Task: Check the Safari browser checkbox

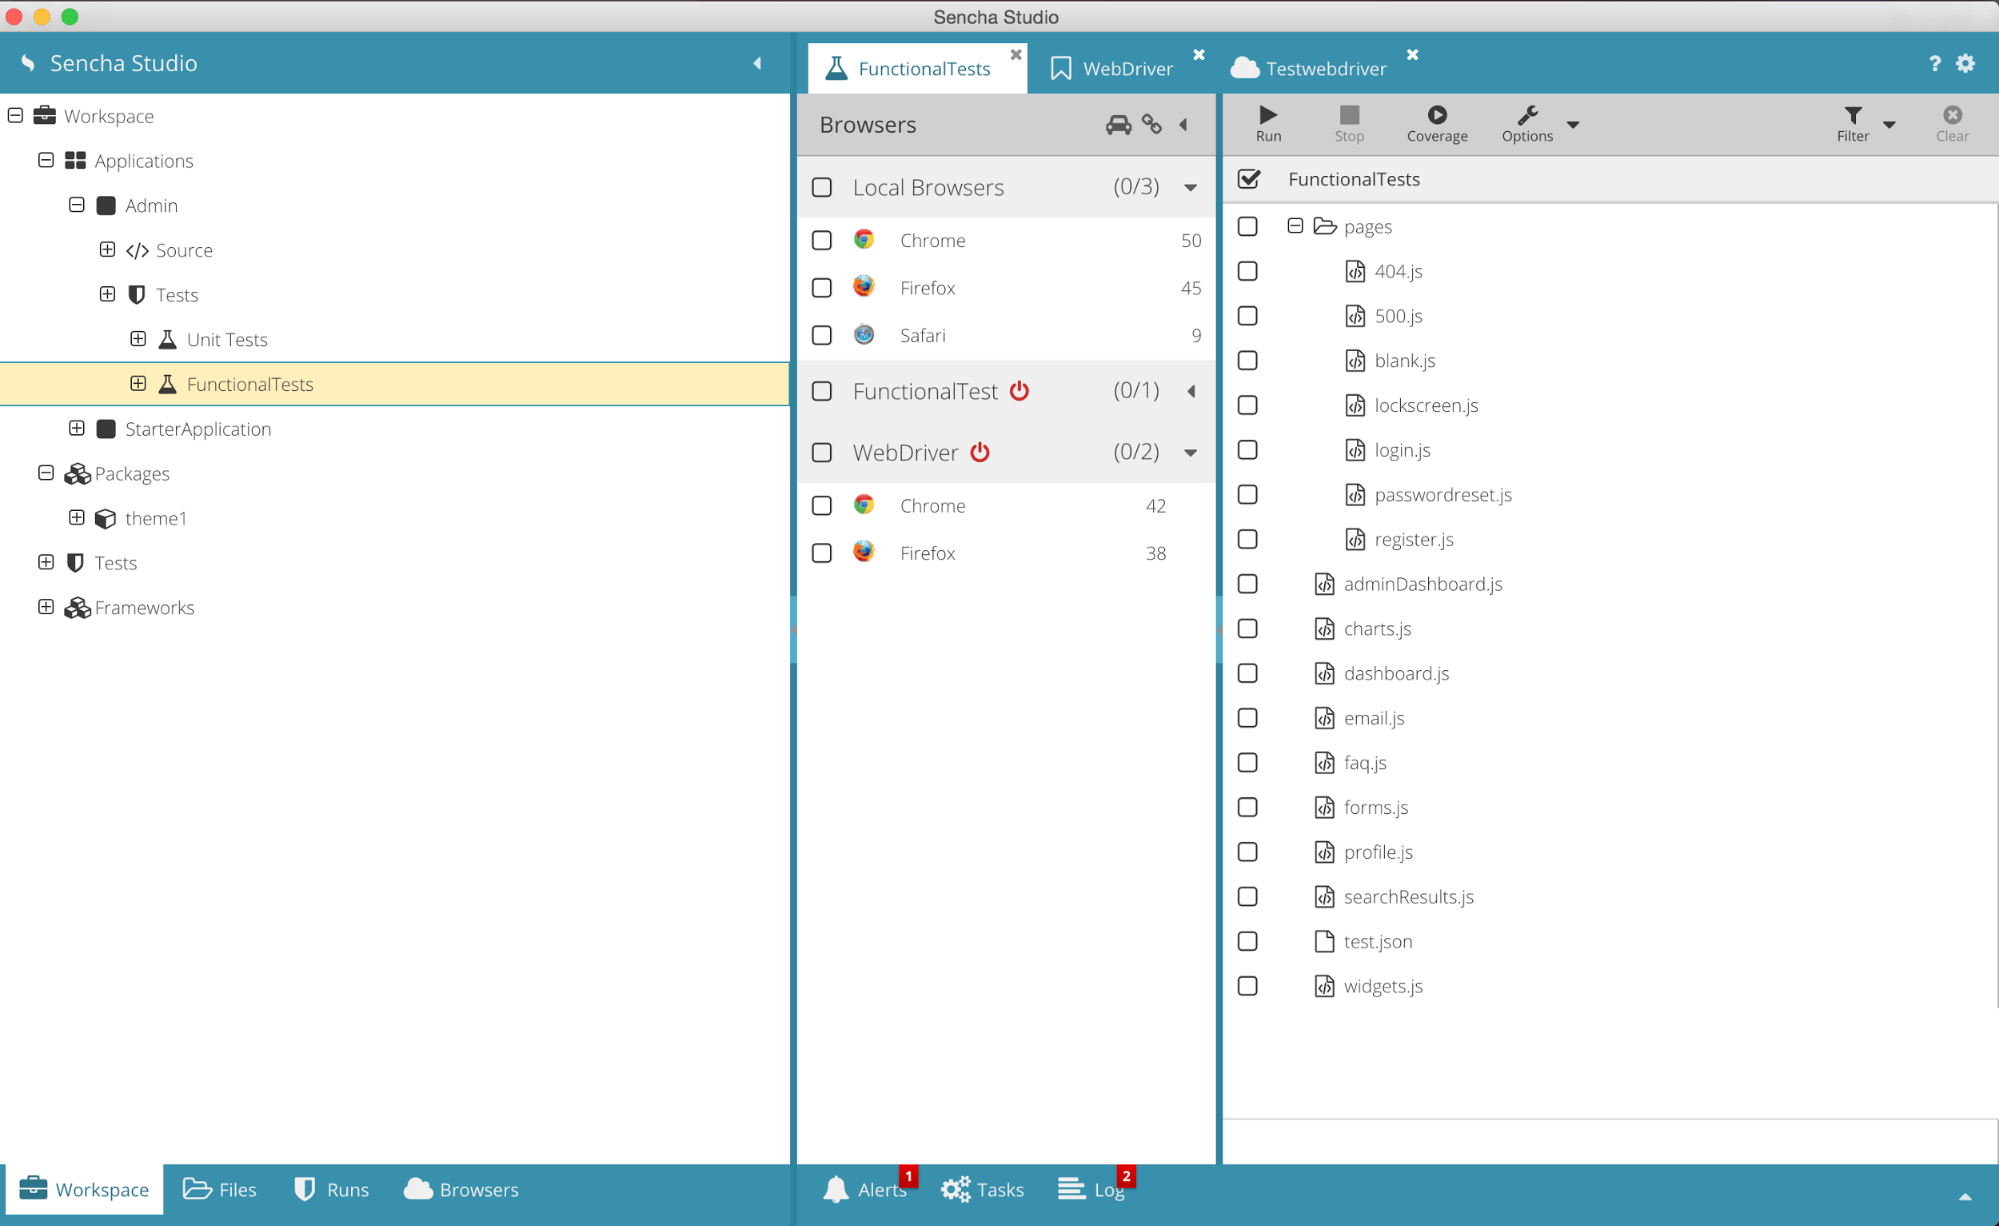Action: (822, 335)
